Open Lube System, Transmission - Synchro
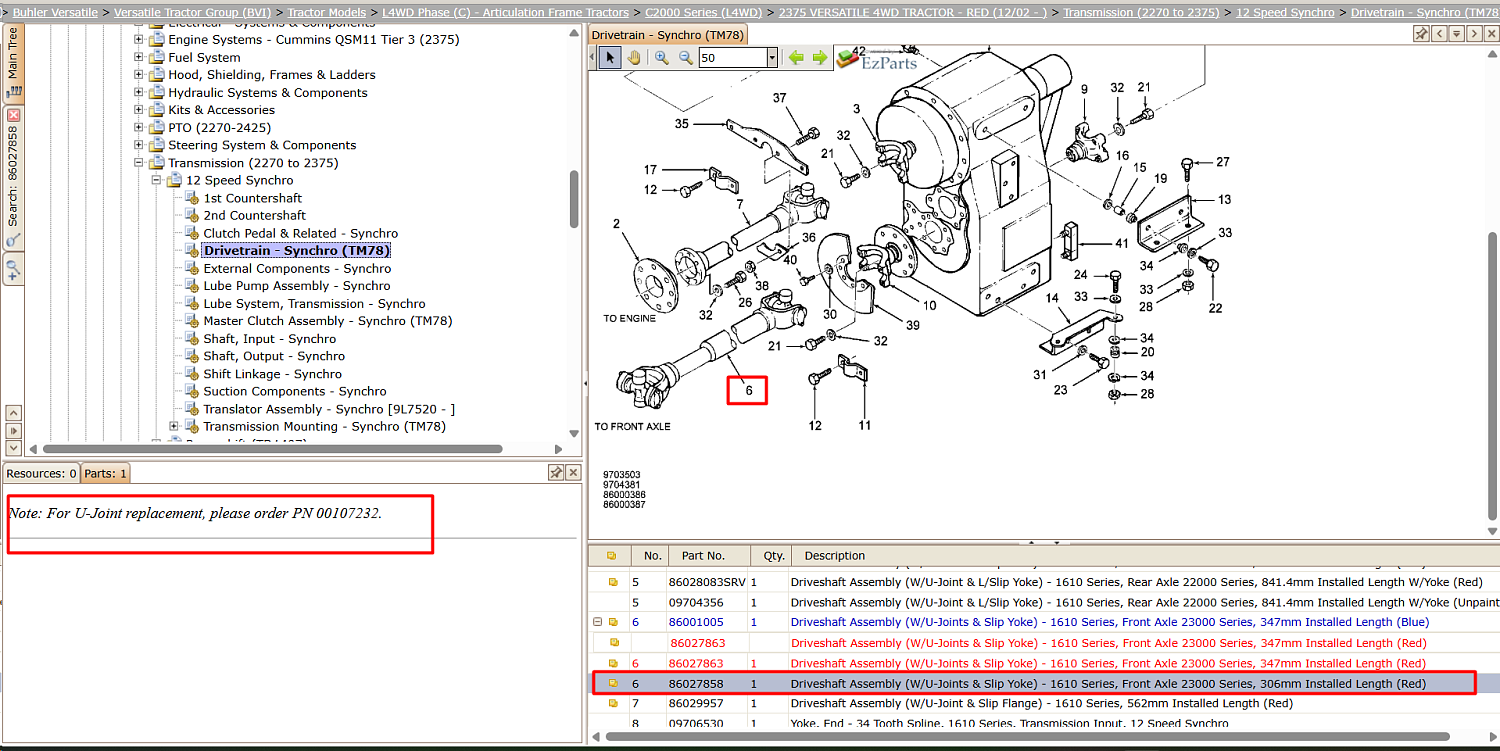The height and width of the screenshot is (751, 1500). 314,304
